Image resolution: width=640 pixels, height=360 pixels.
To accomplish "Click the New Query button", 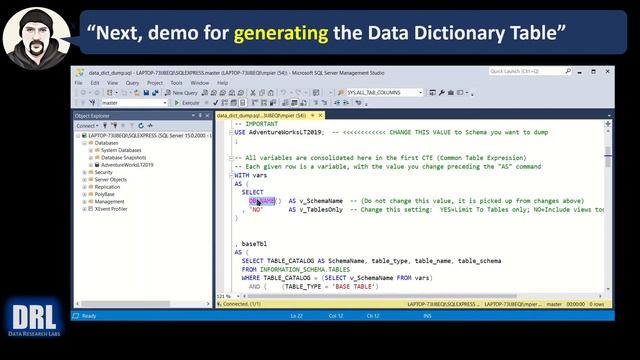I will coord(181,93).
